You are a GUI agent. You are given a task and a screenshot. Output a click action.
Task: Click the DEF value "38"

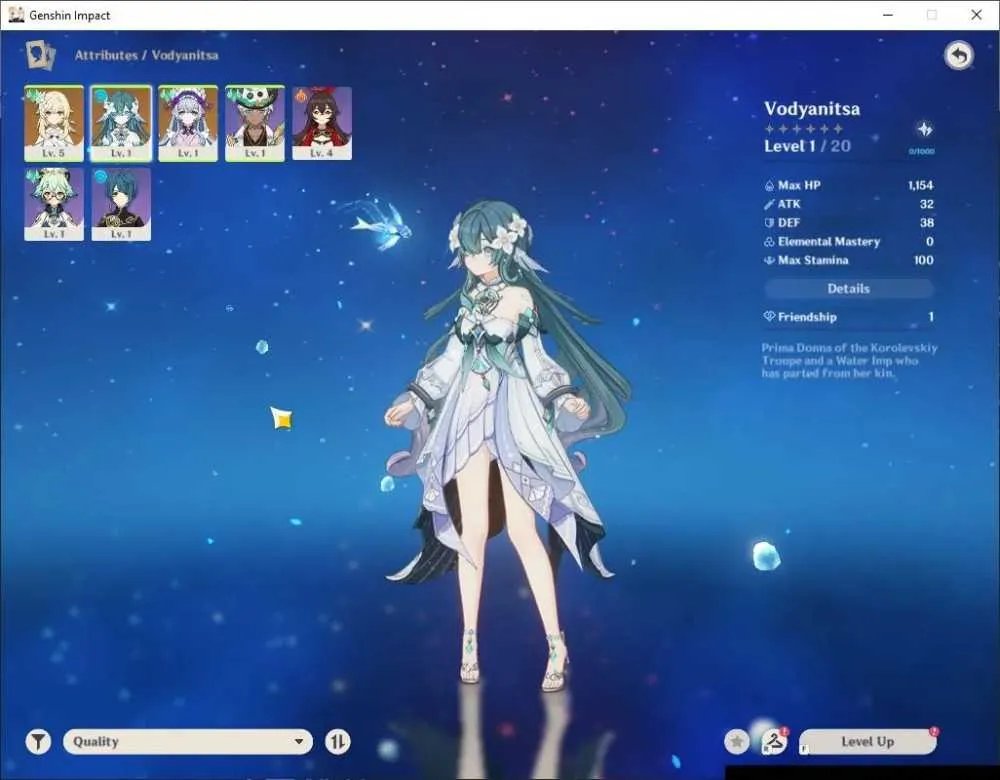[927, 223]
